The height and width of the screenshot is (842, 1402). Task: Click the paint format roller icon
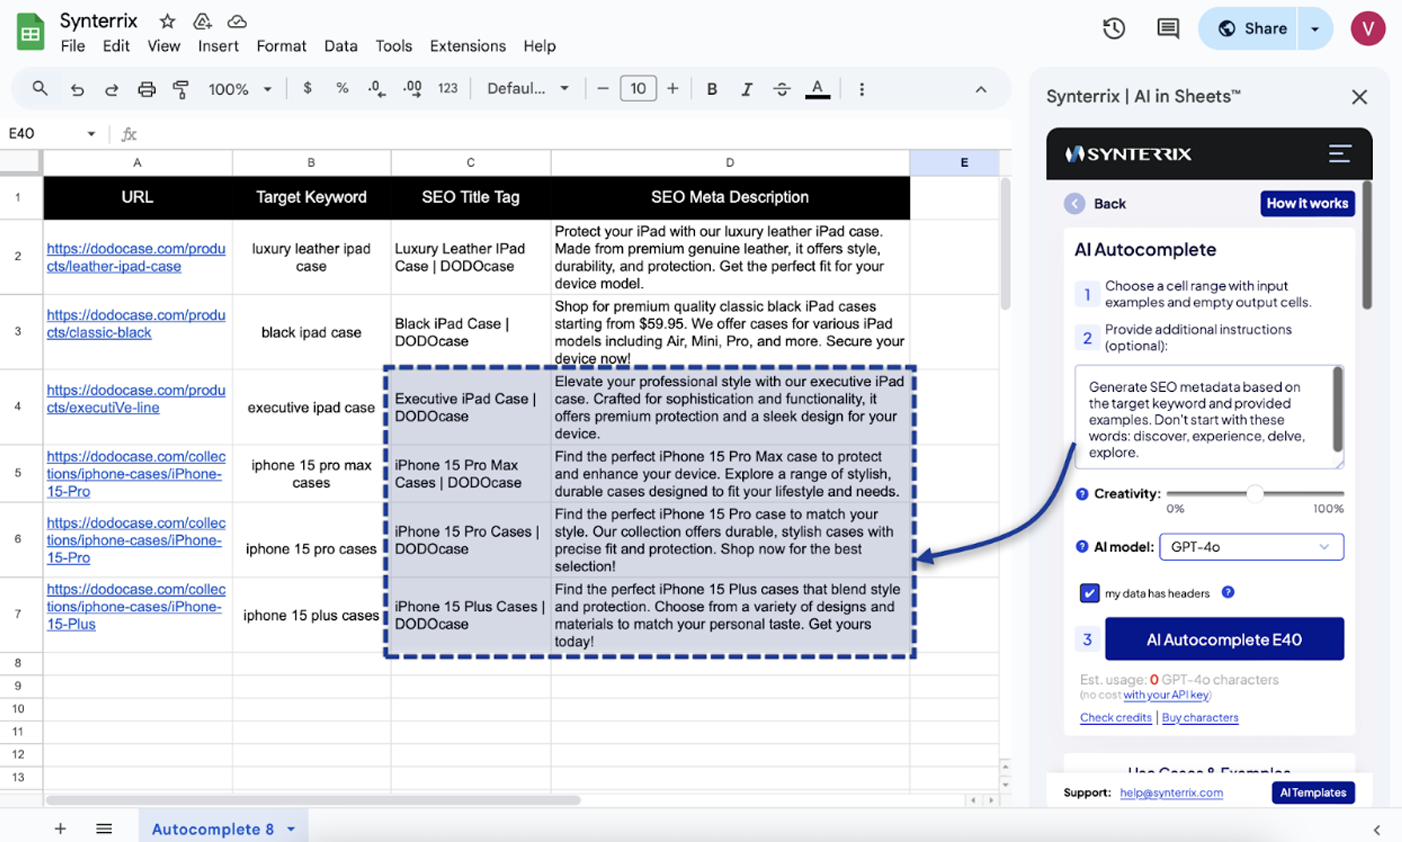point(181,89)
